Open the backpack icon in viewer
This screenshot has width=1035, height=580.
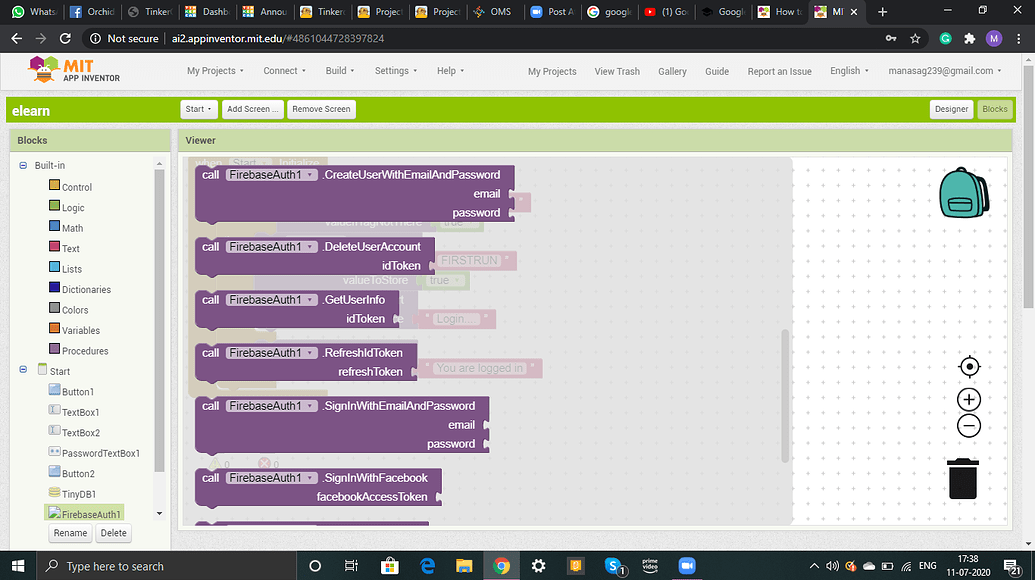point(963,192)
